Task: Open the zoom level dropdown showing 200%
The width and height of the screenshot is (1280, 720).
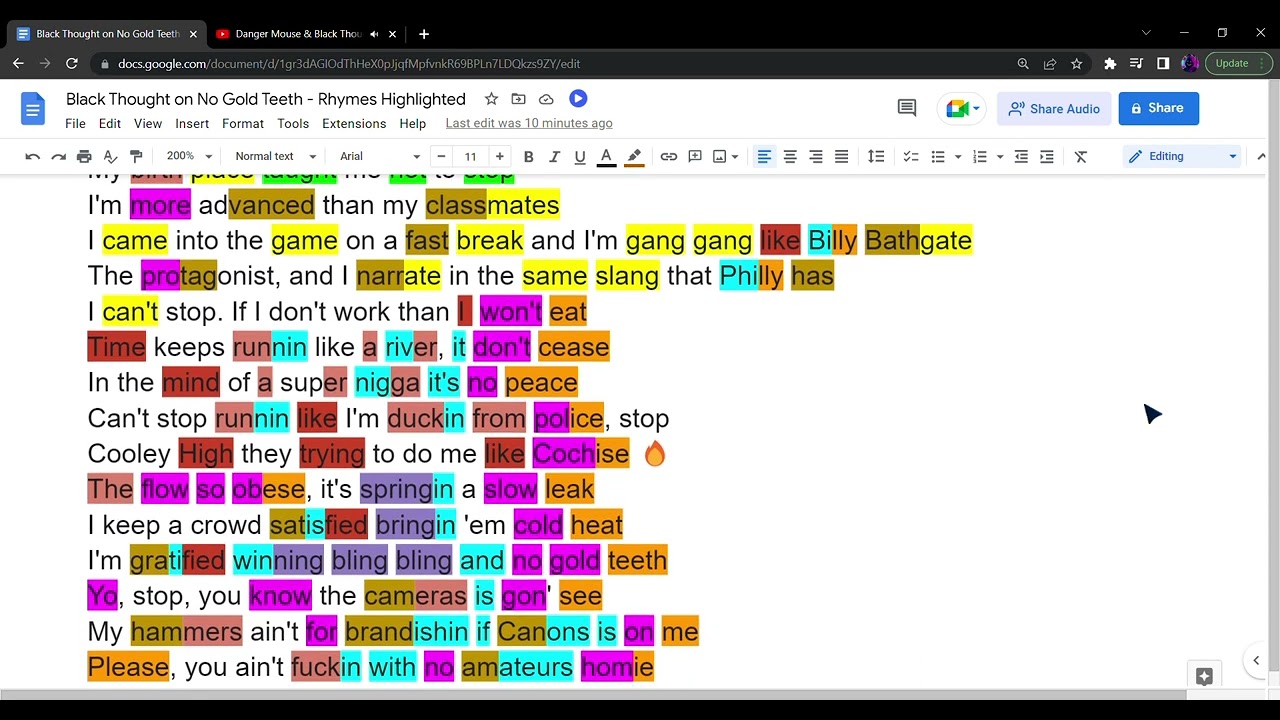Action: pos(189,156)
